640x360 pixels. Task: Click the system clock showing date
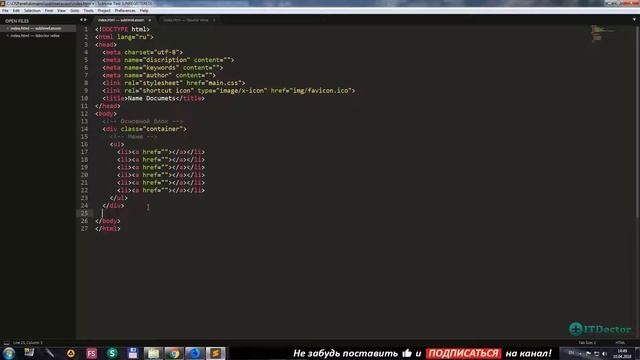coord(622,353)
